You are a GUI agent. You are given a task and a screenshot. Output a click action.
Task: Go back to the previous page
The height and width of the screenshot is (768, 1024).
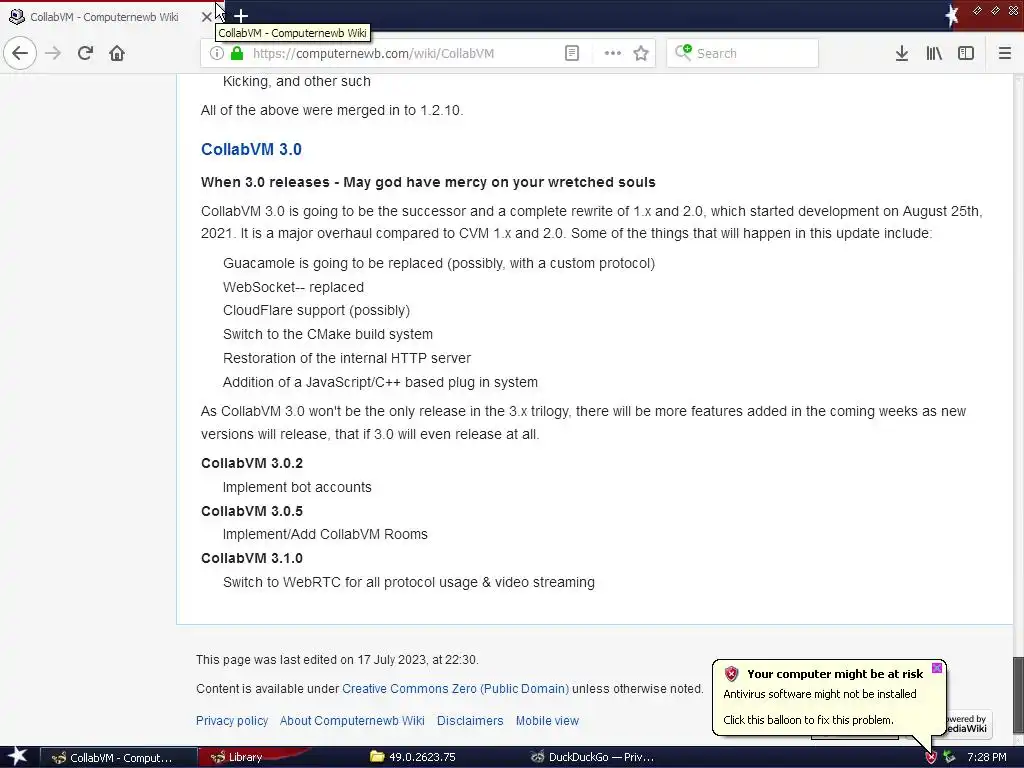20,53
